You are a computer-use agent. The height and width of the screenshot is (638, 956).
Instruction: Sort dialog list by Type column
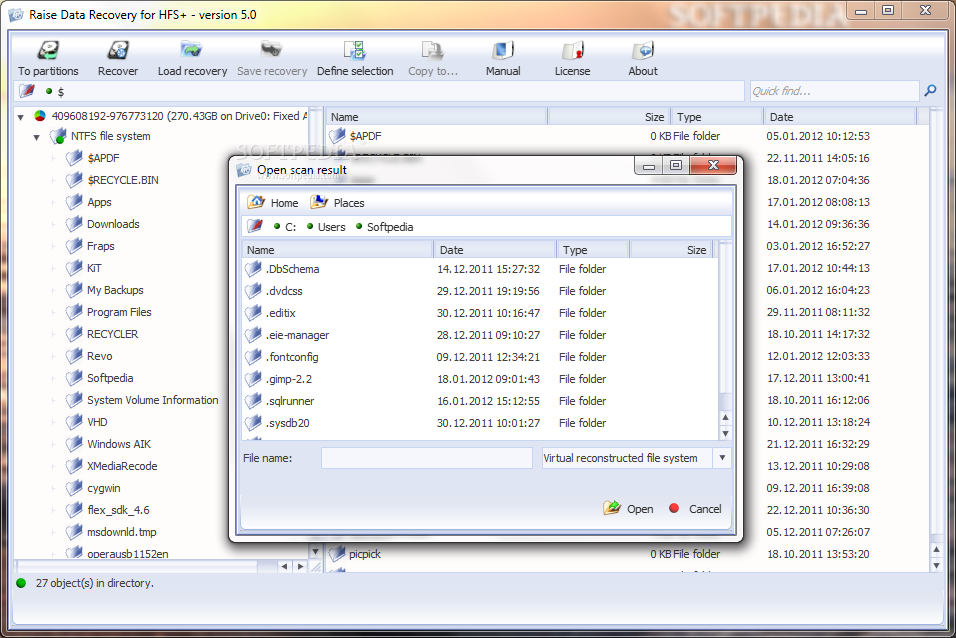tap(593, 249)
